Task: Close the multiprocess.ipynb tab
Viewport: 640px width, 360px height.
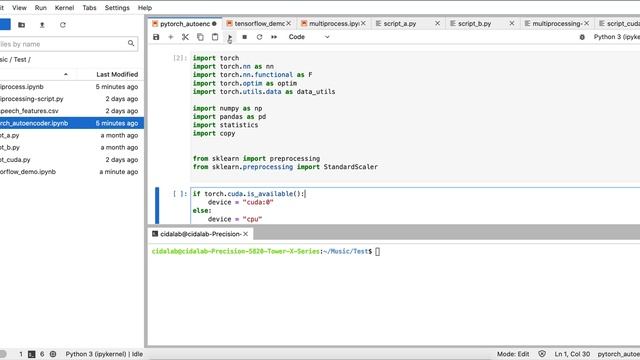Action: 363,24
